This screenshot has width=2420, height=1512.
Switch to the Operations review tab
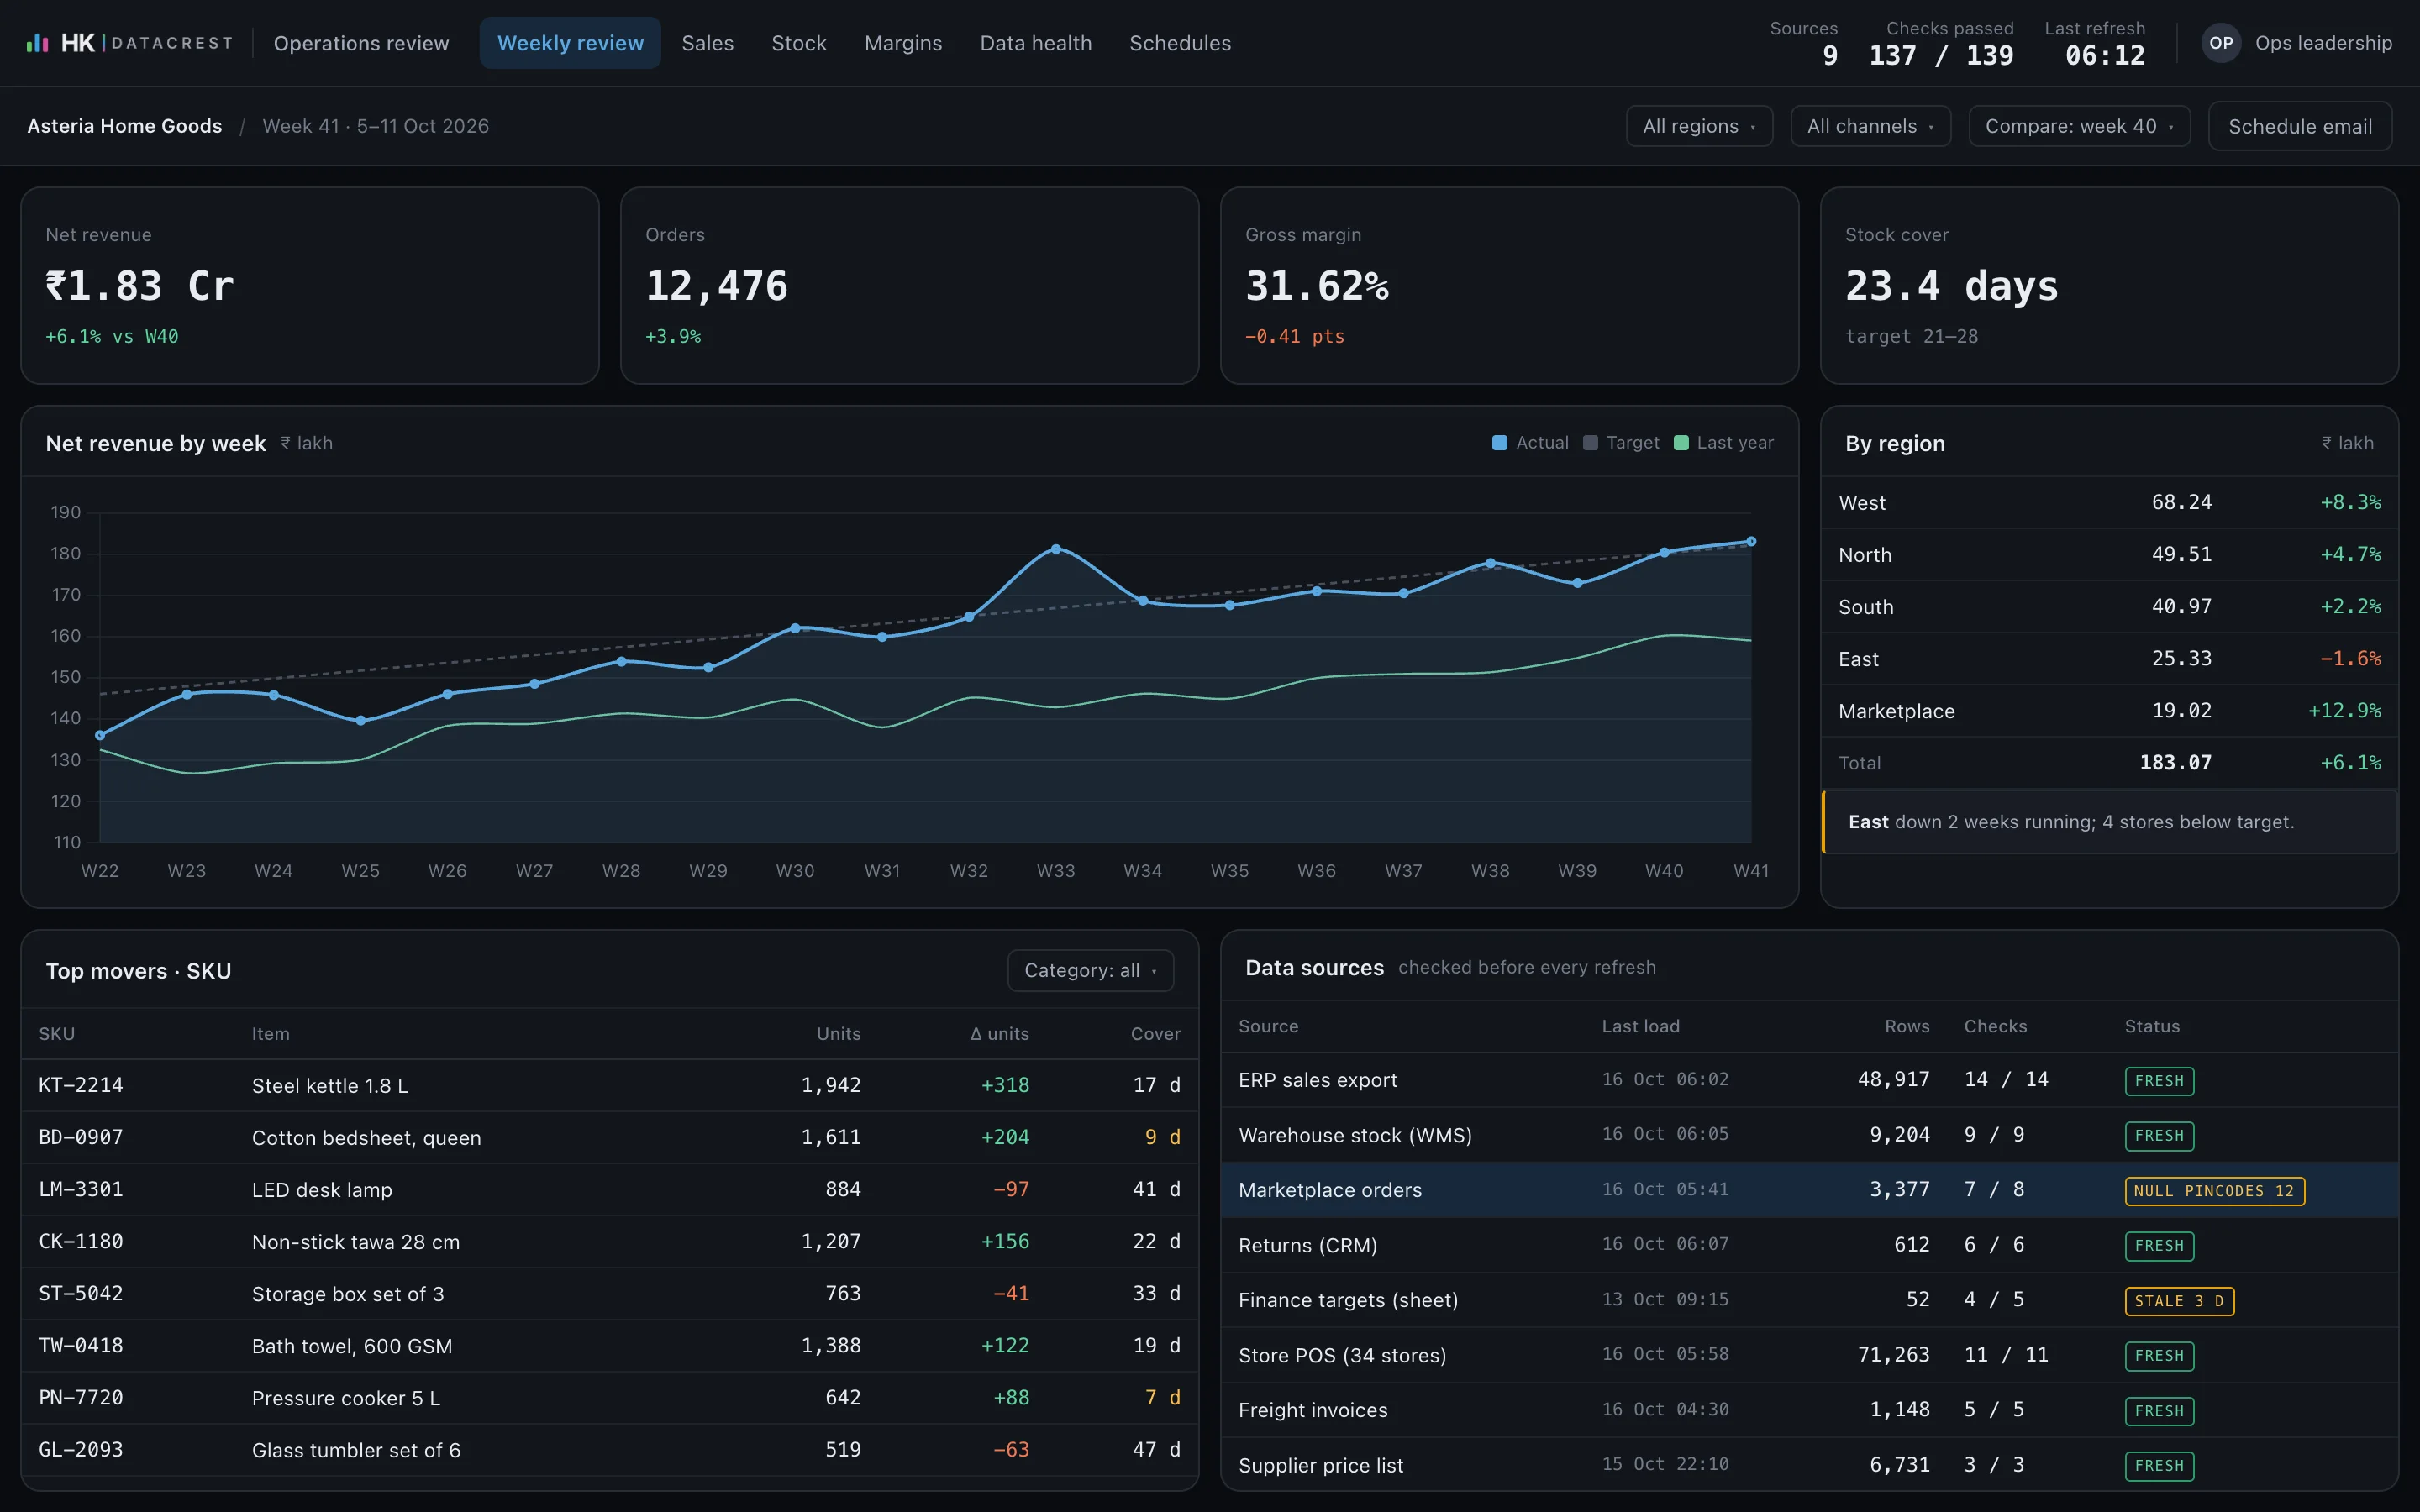click(361, 43)
